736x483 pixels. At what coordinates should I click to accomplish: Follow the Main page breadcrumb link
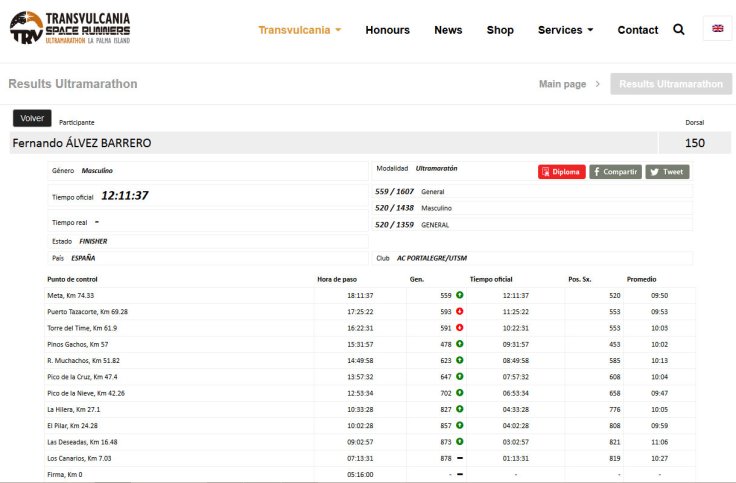[562, 84]
